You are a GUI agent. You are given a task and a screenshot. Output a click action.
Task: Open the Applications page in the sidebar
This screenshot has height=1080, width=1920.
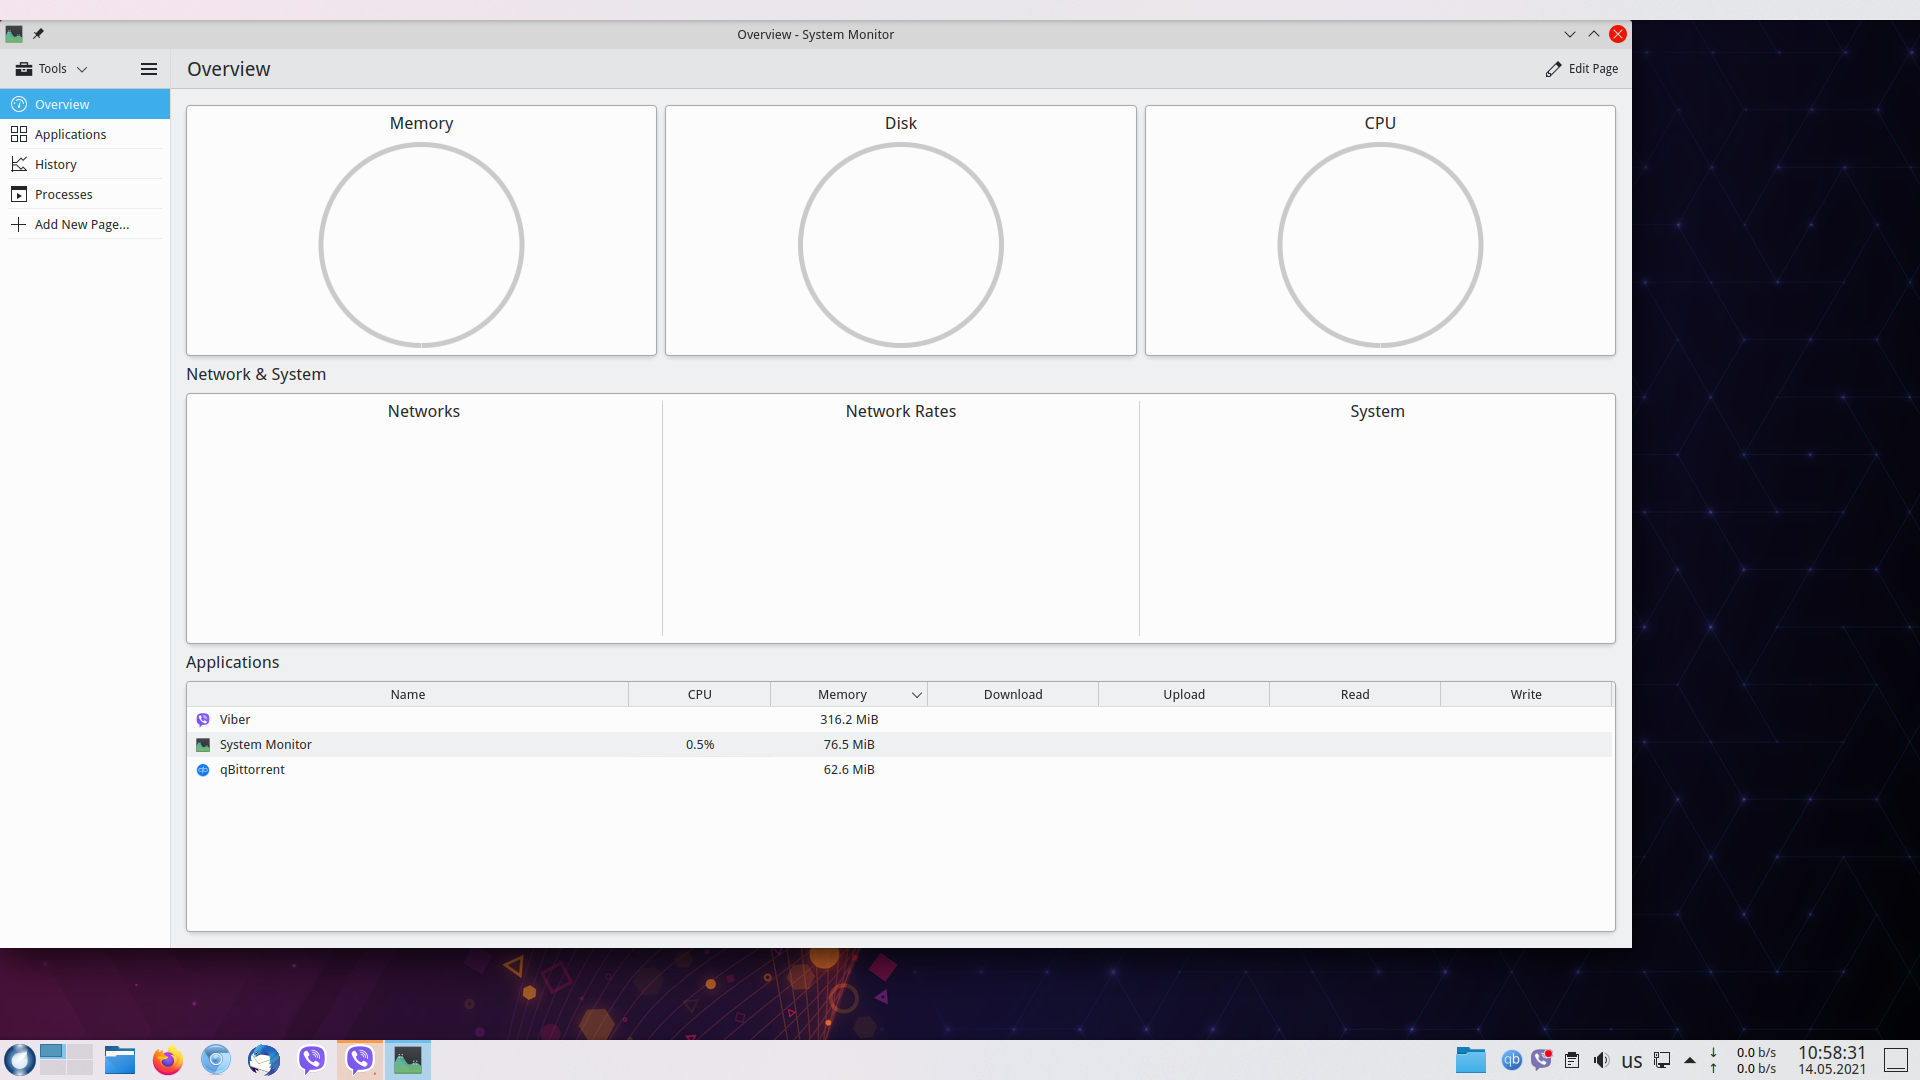(70, 134)
